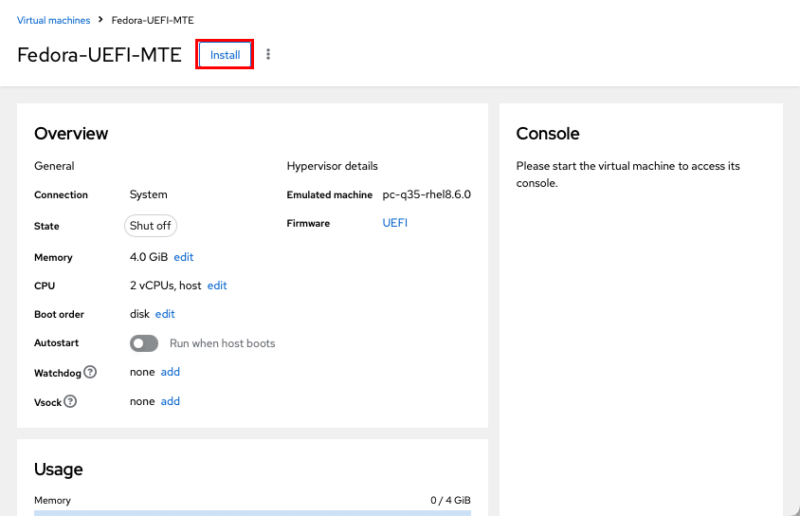Click the Shut off state label

click(x=151, y=226)
